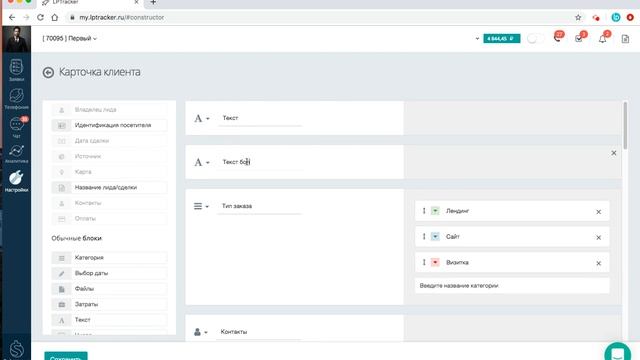The height and width of the screenshot is (360, 640).
Task: Open the Аналитика section in the sidebar
Action: pyautogui.click(x=16, y=154)
